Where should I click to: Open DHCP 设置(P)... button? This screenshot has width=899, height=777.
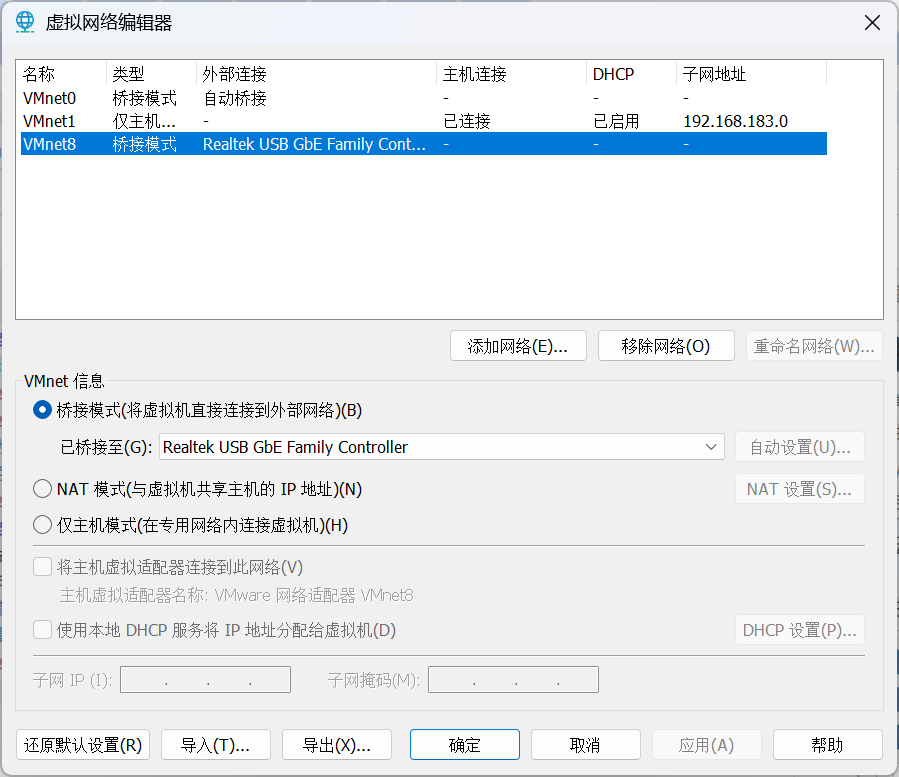(x=800, y=630)
